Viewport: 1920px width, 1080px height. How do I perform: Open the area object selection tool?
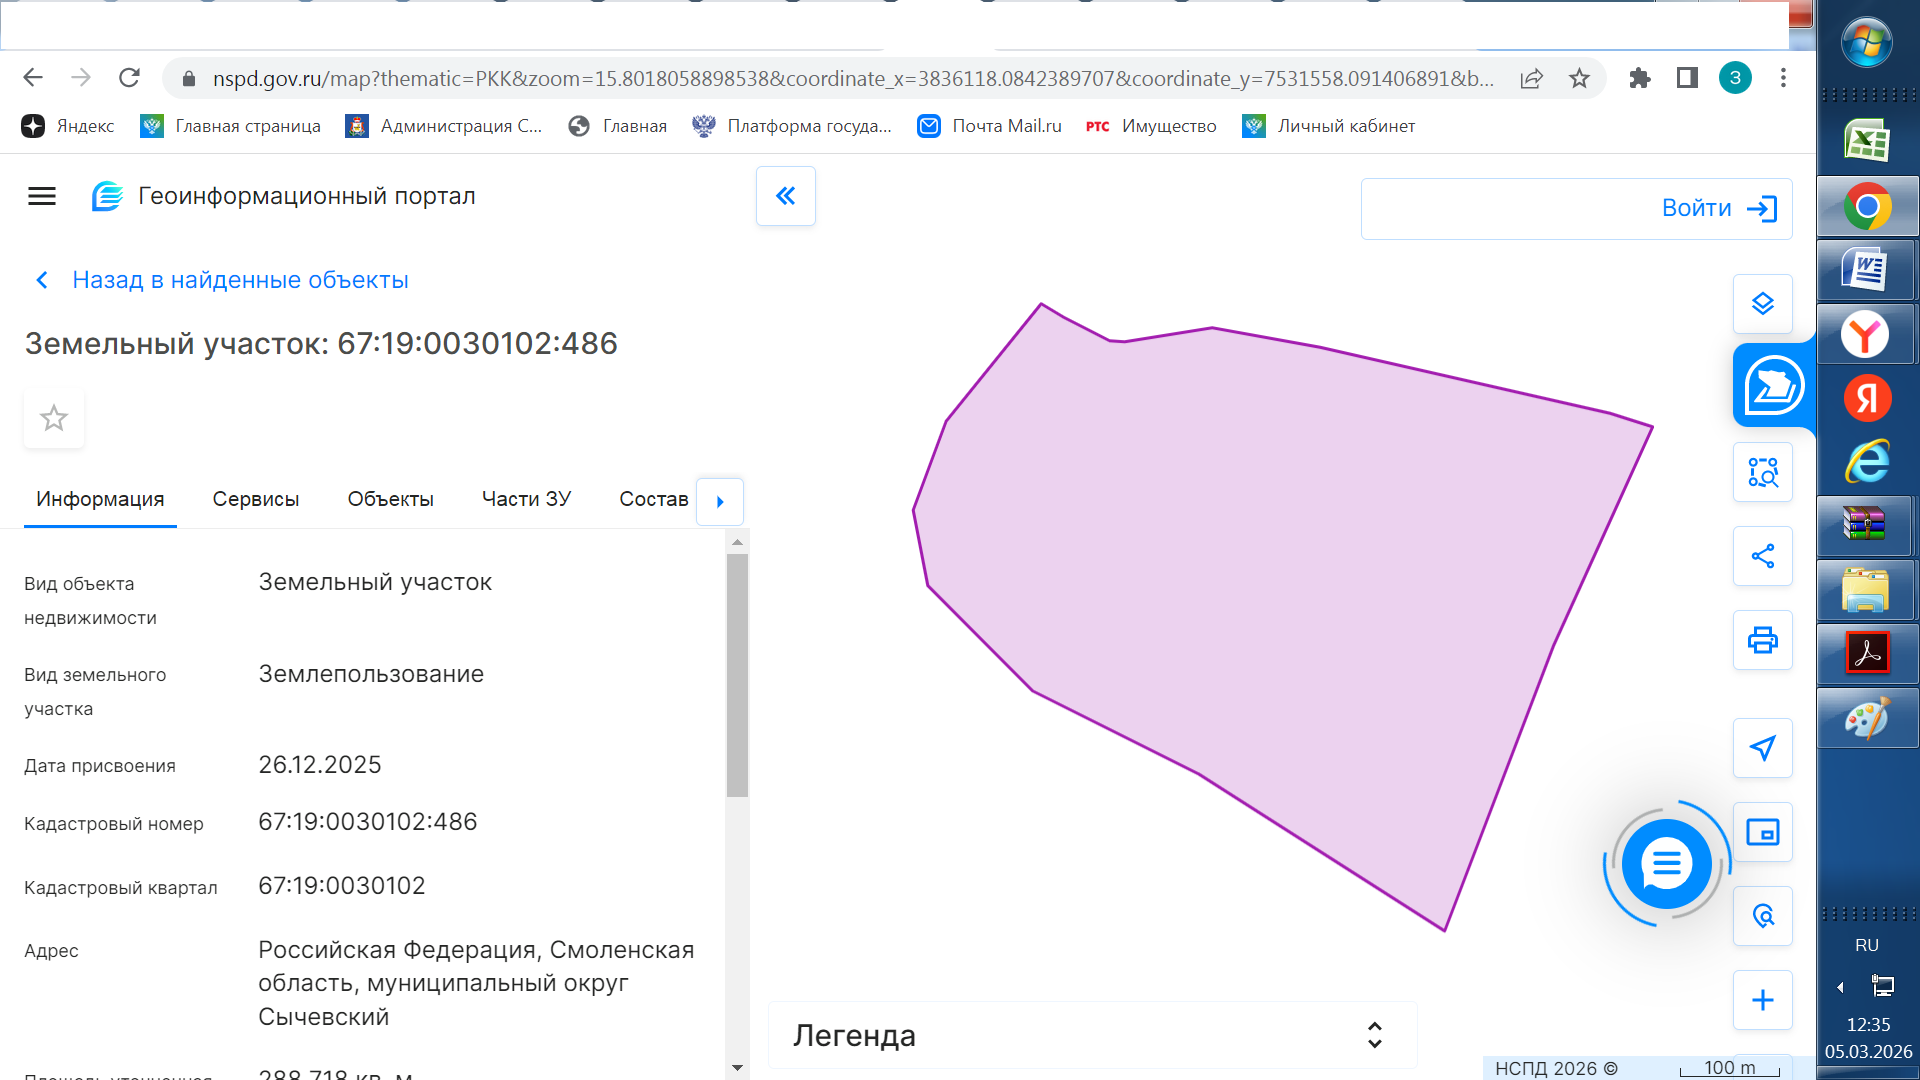[x=1762, y=472]
